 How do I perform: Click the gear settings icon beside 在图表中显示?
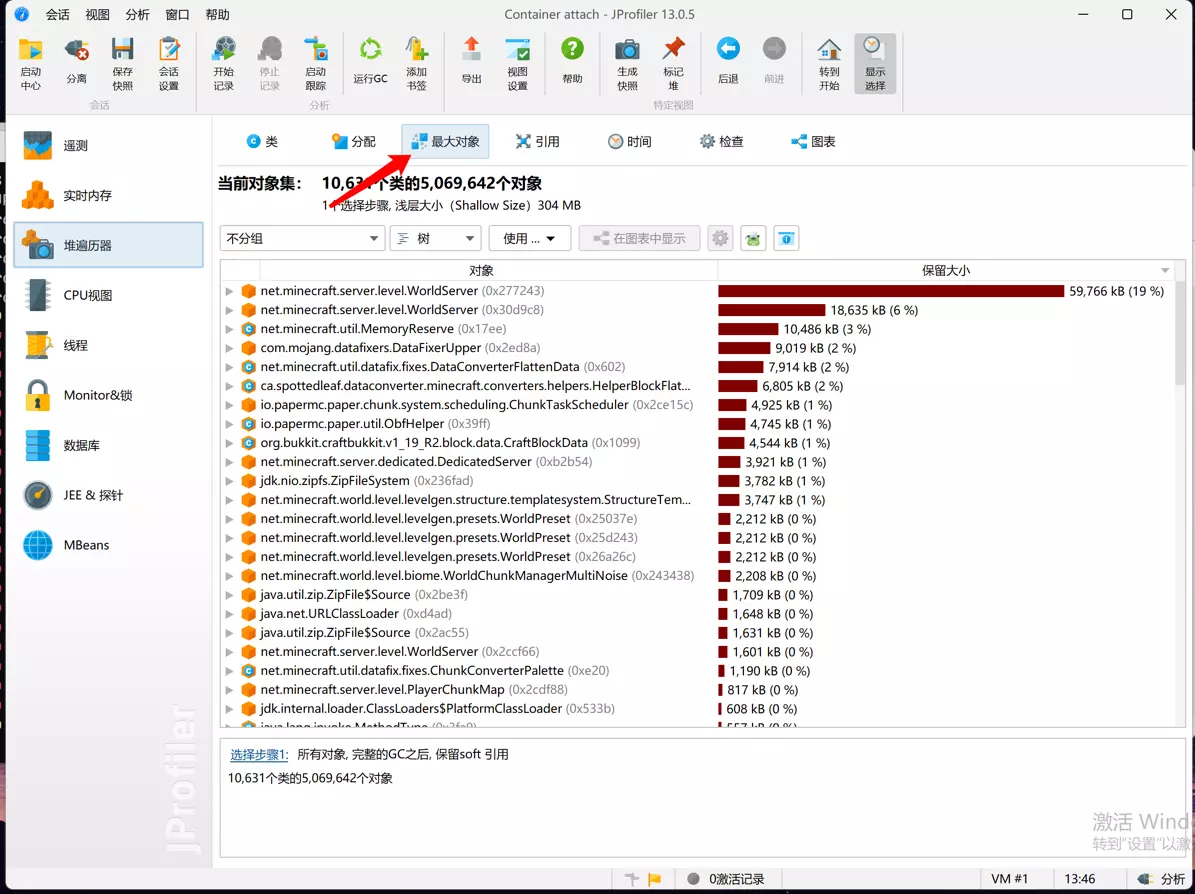(720, 238)
